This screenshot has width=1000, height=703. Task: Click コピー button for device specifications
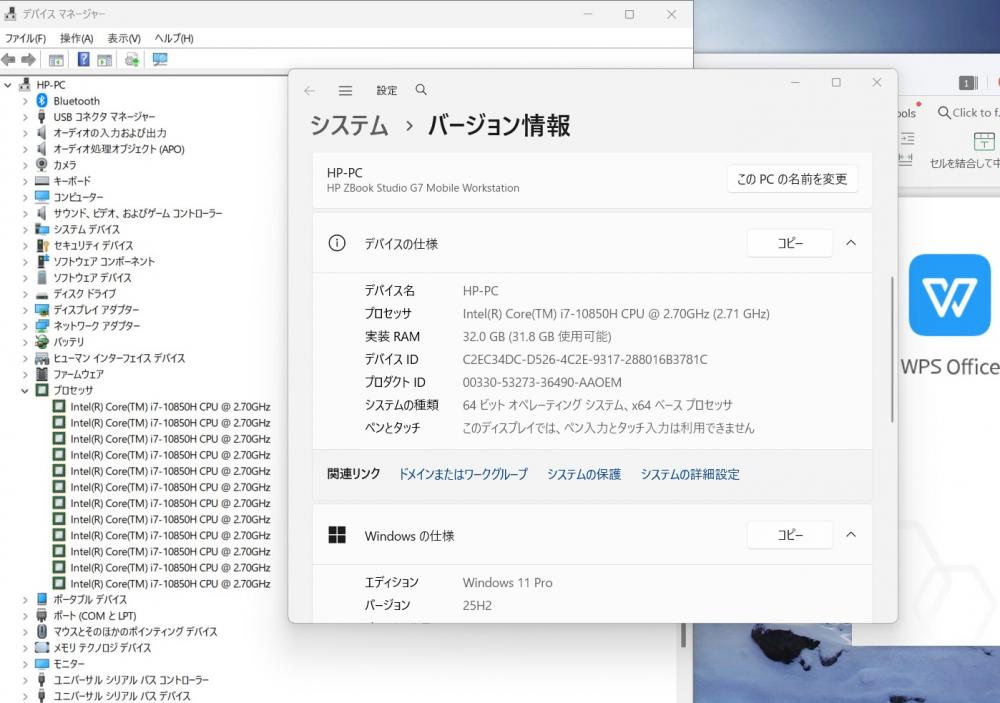coord(790,243)
